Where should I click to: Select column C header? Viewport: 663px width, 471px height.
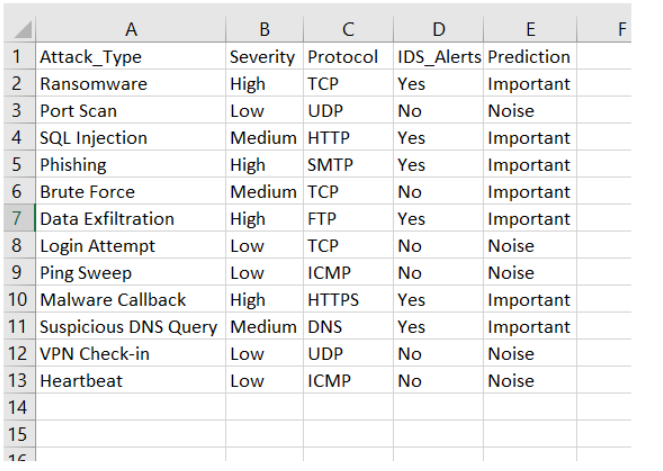coord(348,29)
